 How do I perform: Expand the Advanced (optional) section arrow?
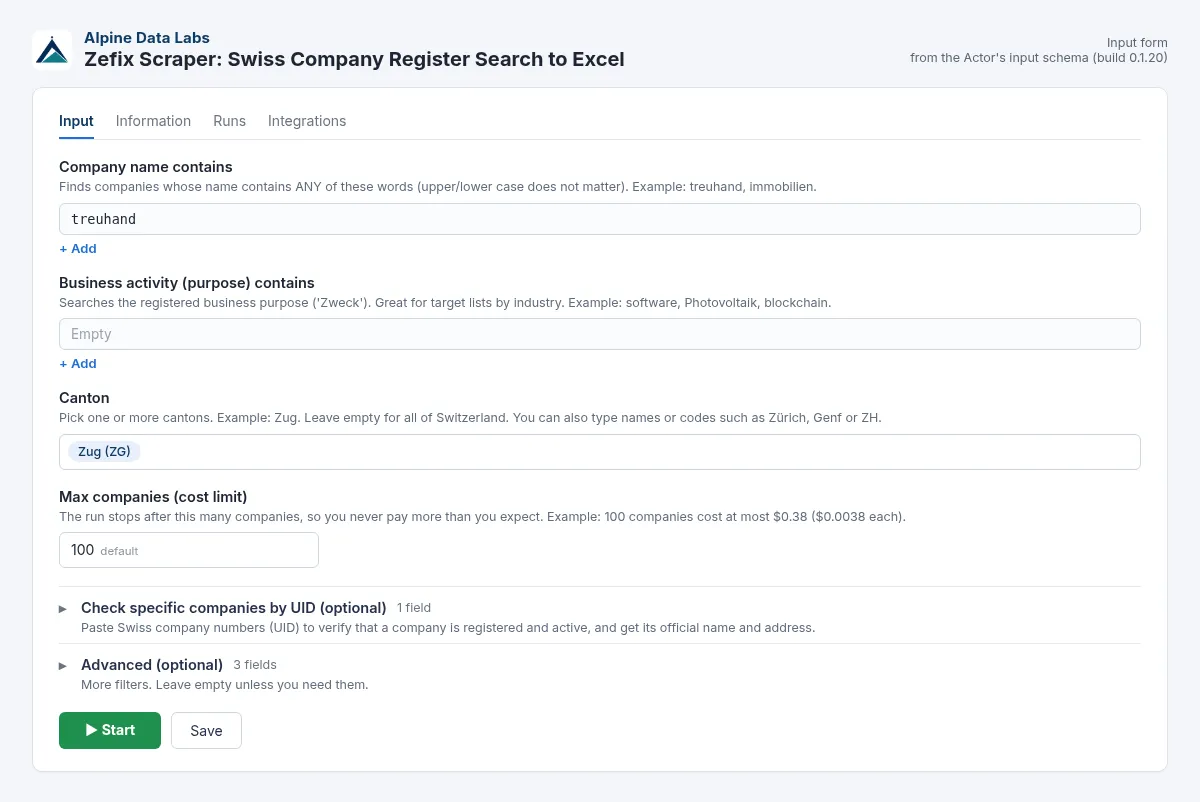click(63, 665)
